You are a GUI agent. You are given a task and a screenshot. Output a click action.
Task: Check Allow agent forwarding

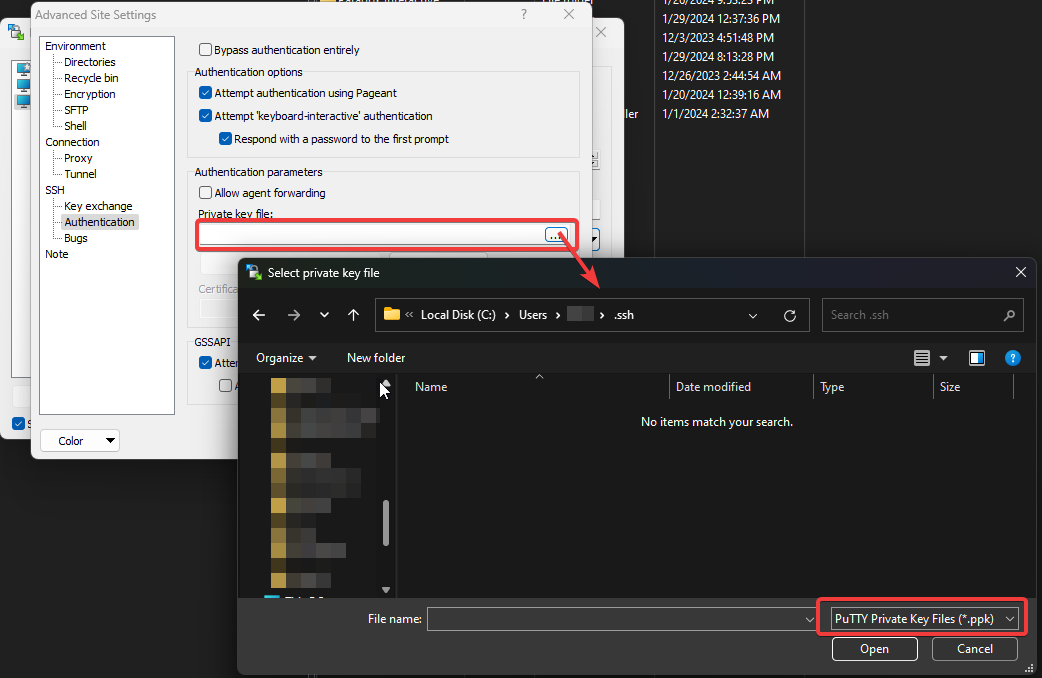pos(206,193)
